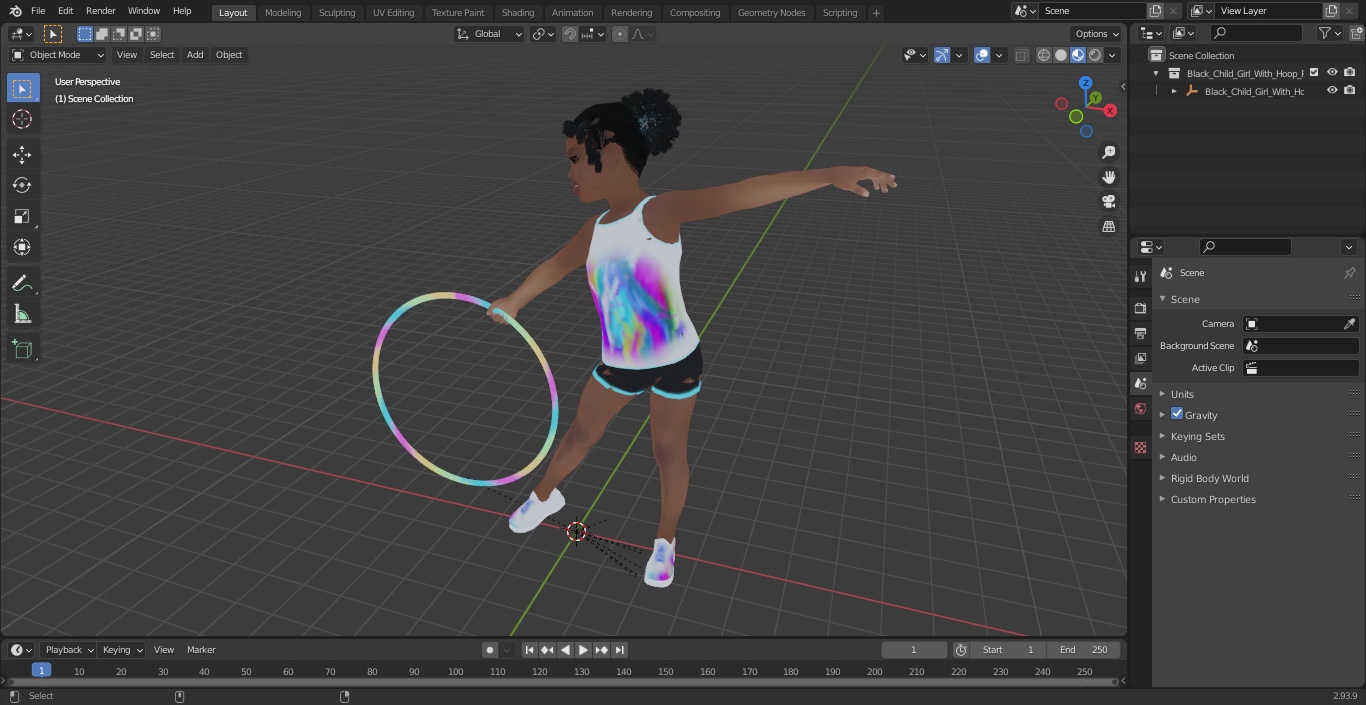This screenshot has height=705, width=1366.
Task: Open the shading options dropdown arrow
Action: pos(1112,55)
